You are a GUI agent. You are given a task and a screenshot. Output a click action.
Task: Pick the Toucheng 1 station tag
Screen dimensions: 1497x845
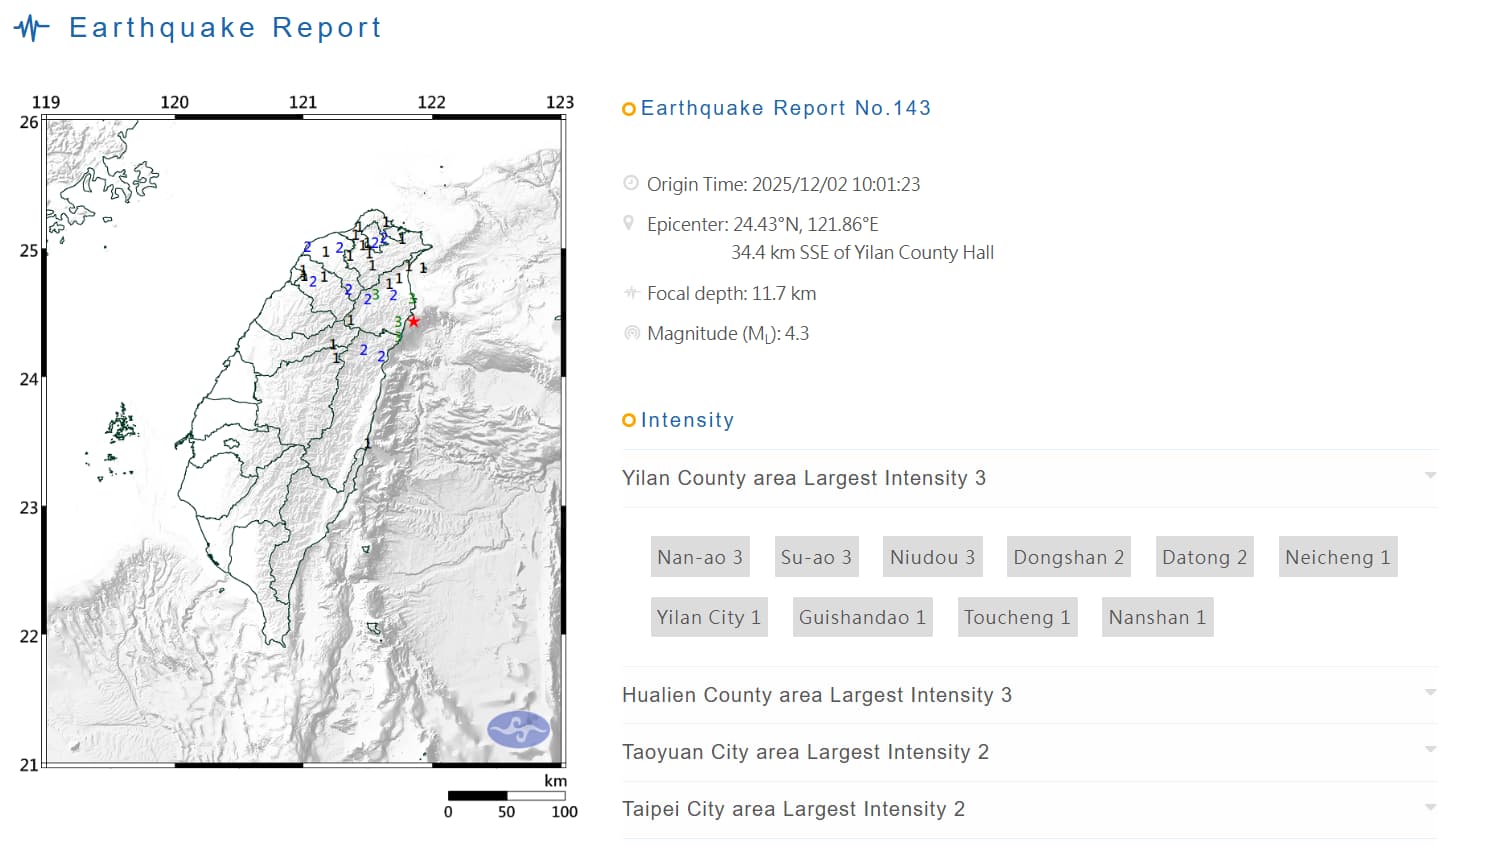pyautogui.click(x=1016, y=617)
